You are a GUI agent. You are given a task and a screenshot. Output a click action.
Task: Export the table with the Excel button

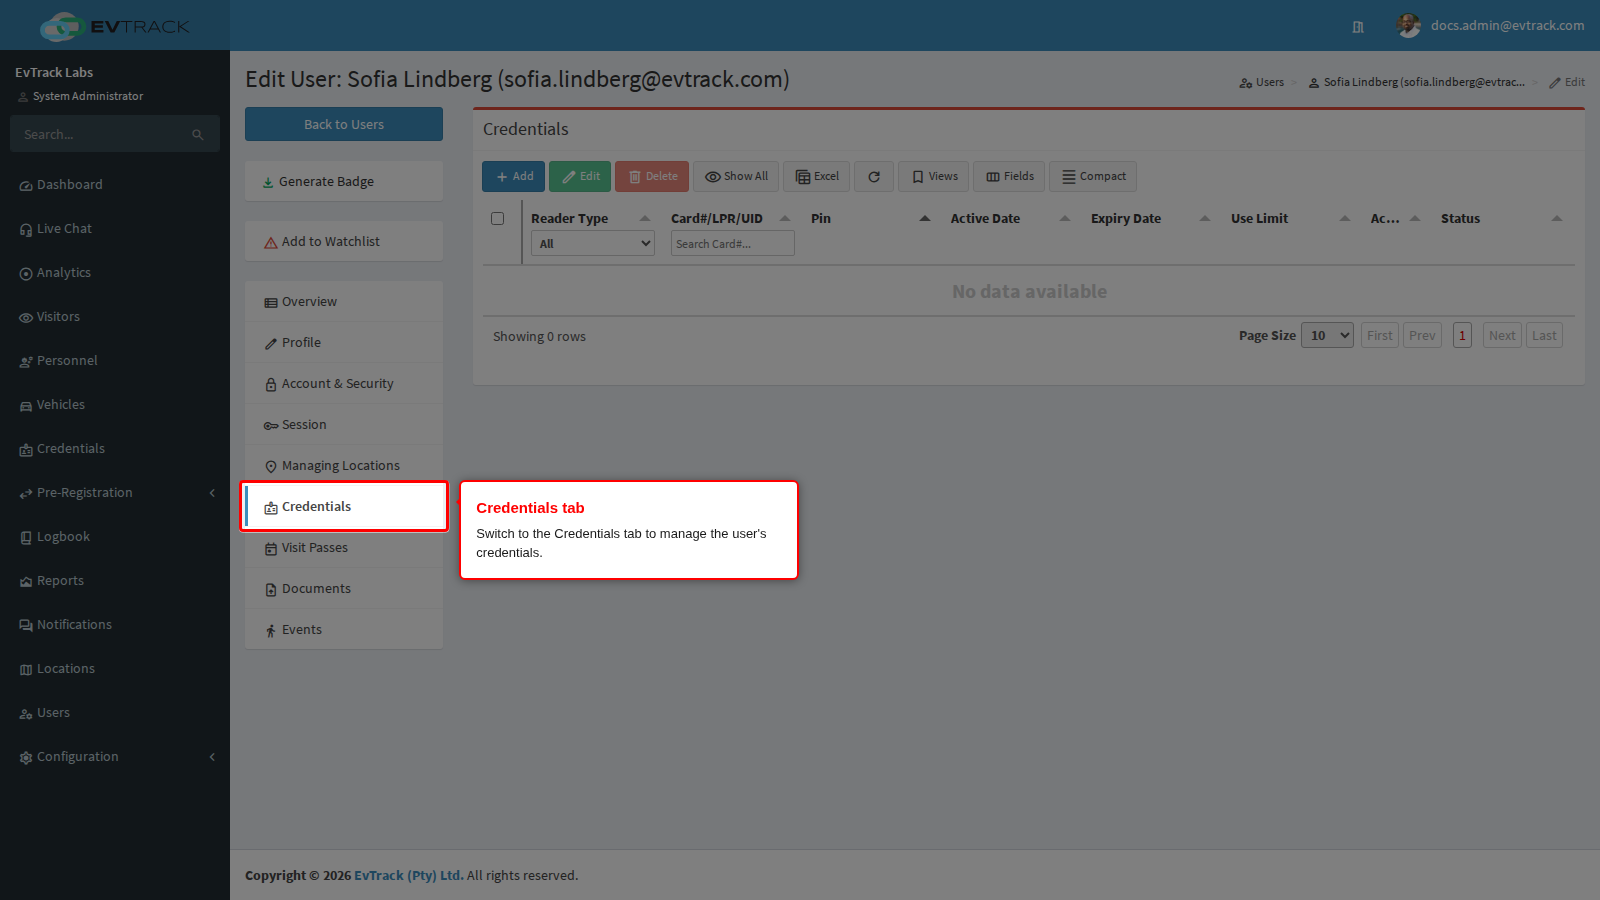tap(817, 177)
